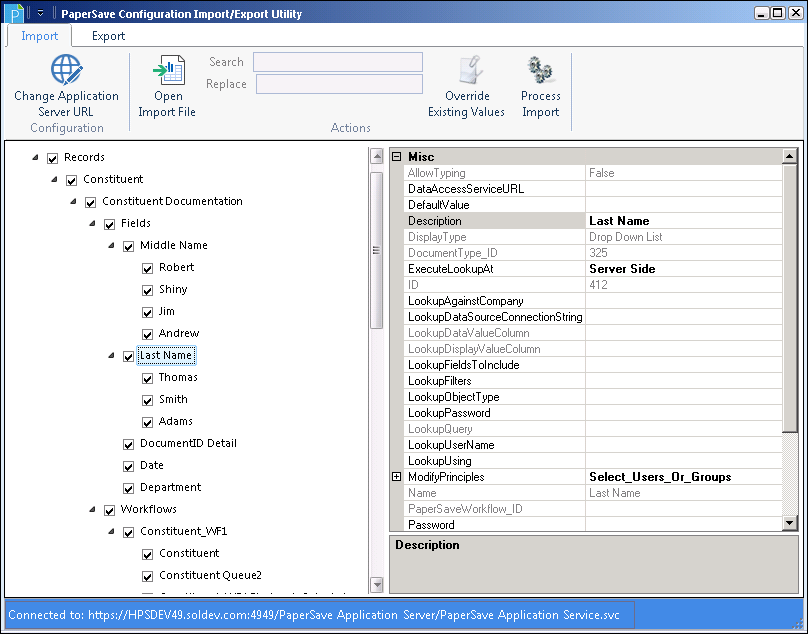
Task: Click into the Search field
Action: click(x=338, y=62)
